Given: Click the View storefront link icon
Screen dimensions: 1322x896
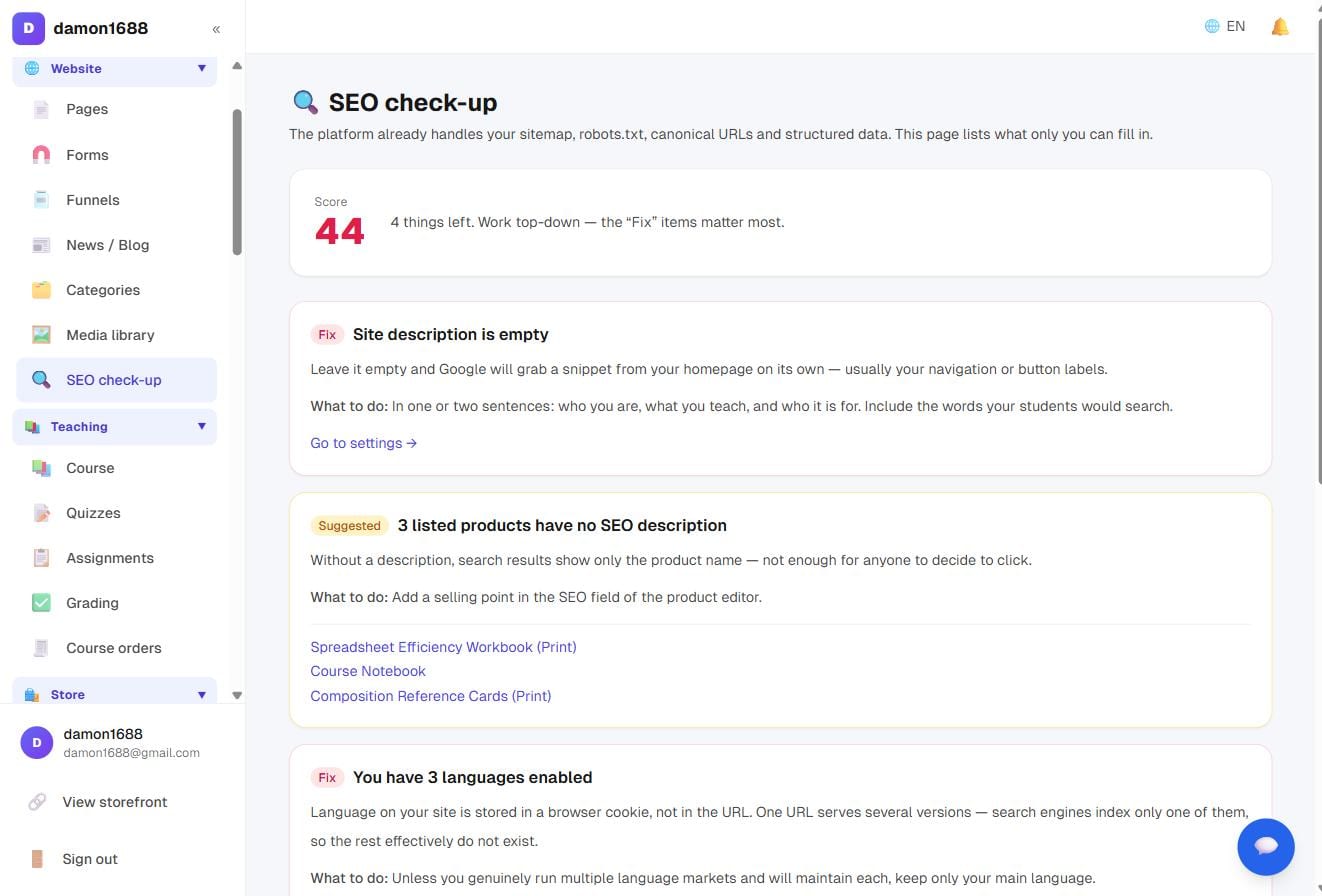Looking at the screenshot, I should click(37, 802).
